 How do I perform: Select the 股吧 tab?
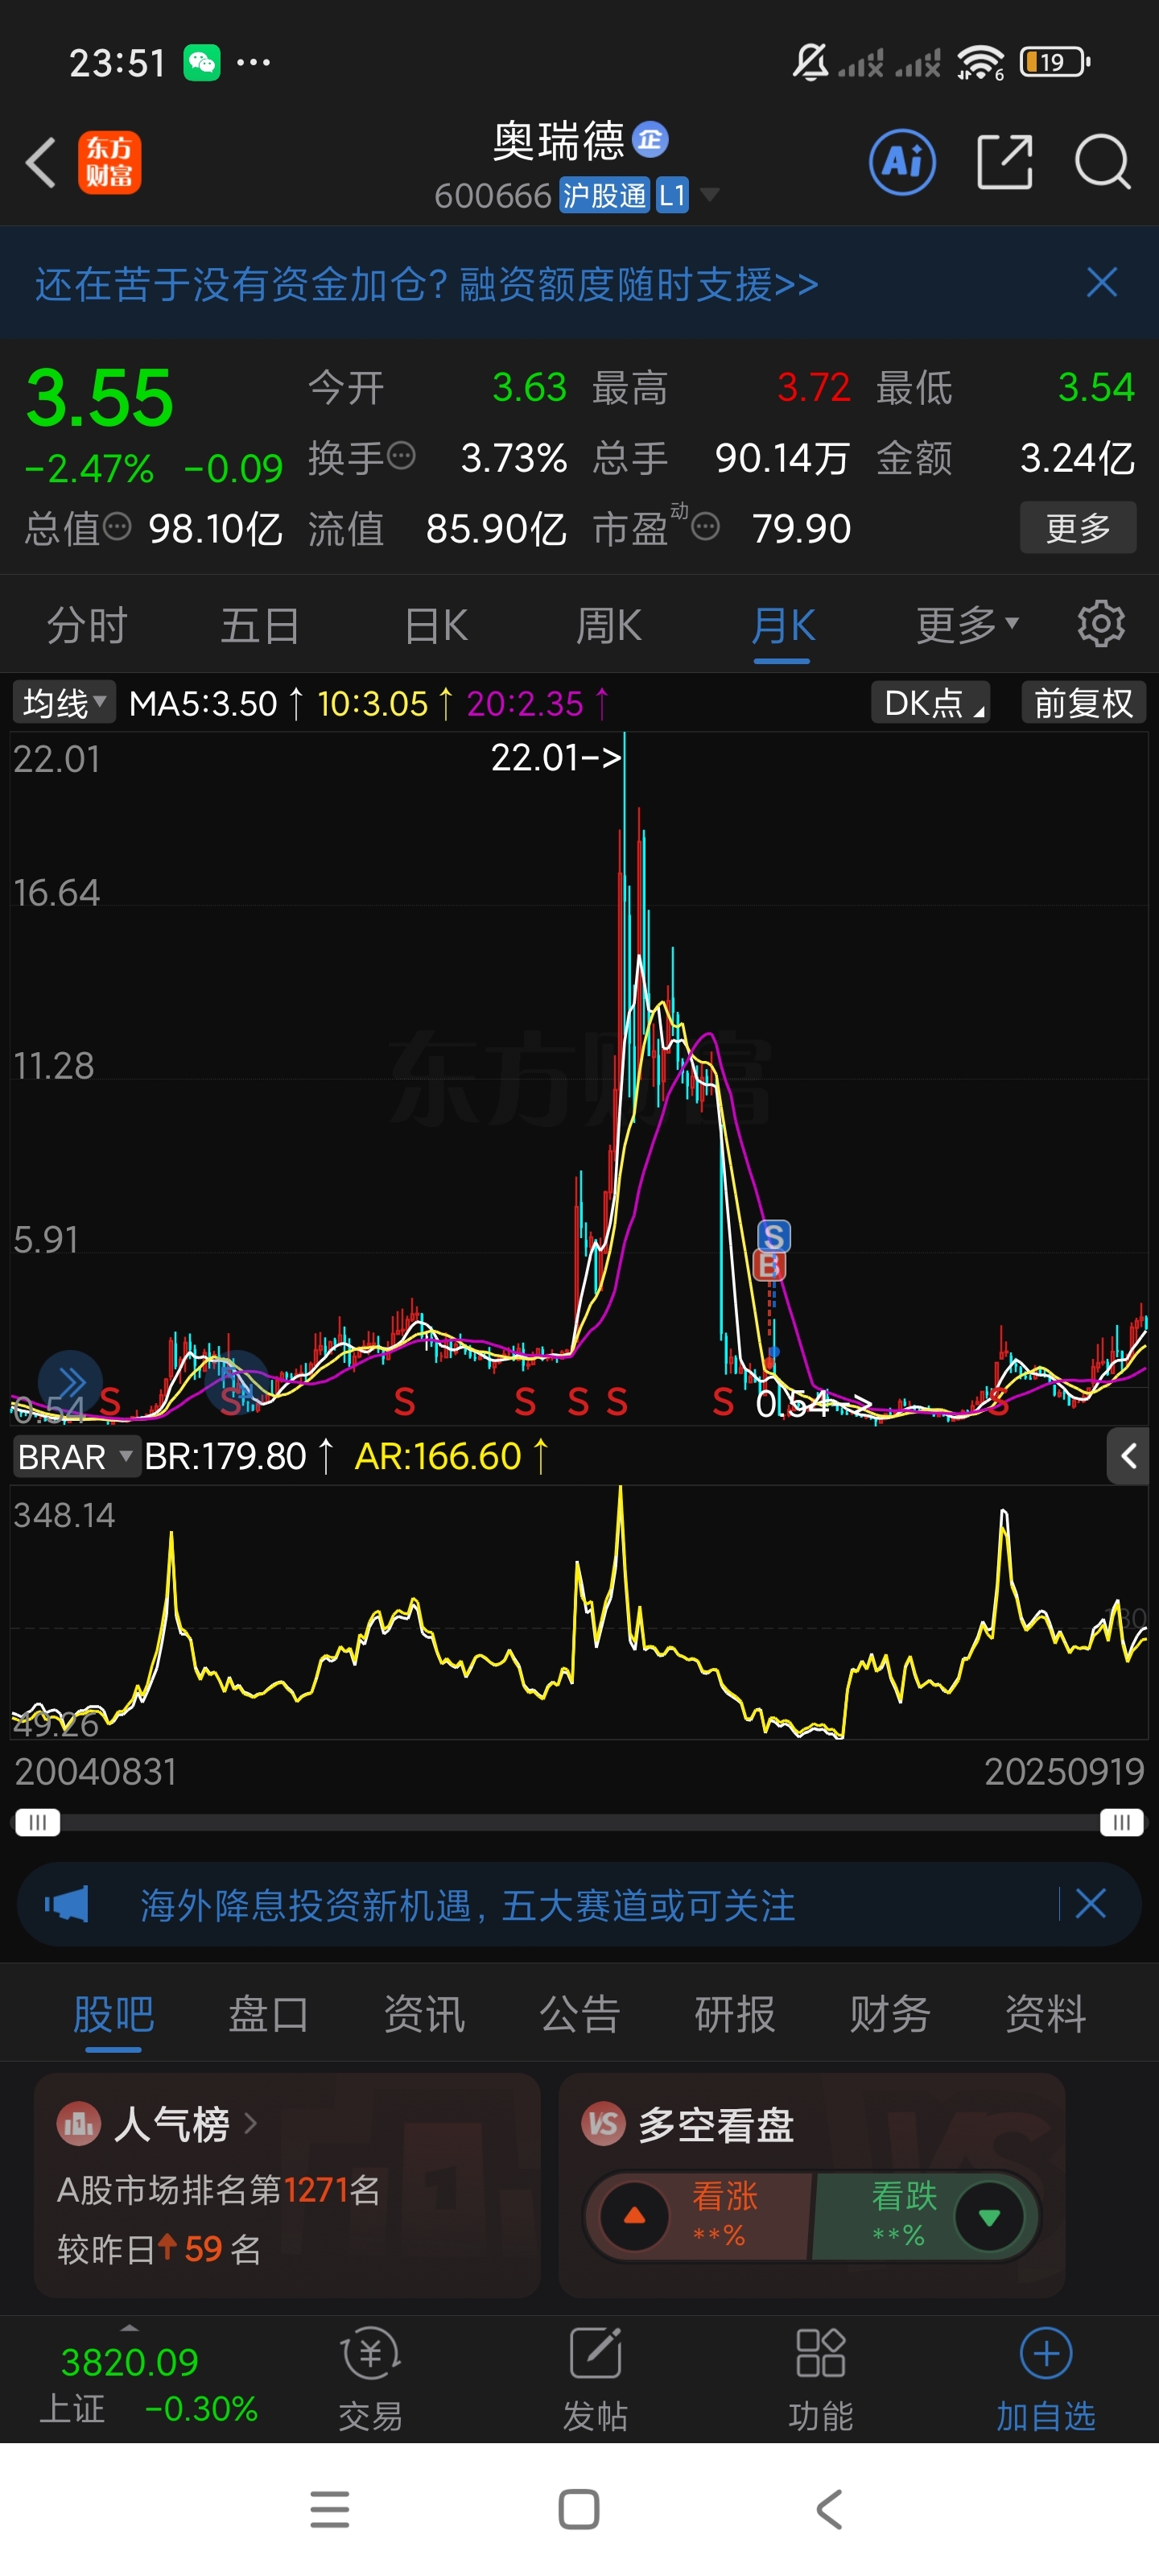click(113, 2013)
